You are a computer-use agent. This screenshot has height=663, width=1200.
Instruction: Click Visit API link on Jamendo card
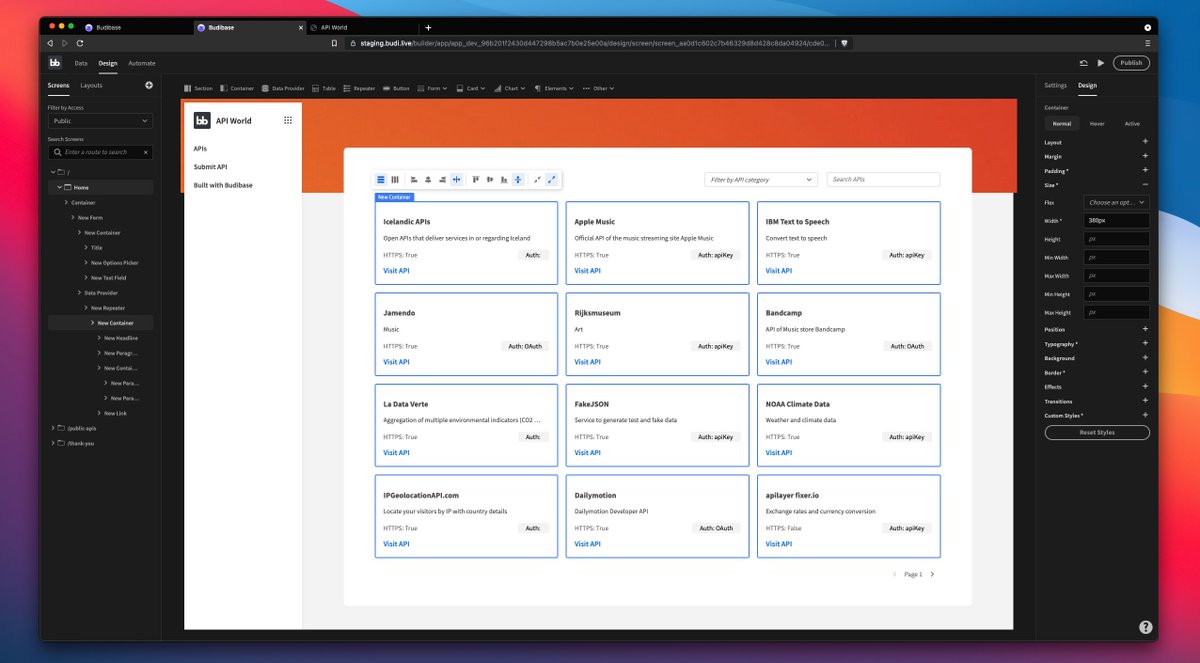tap(396, 362)
